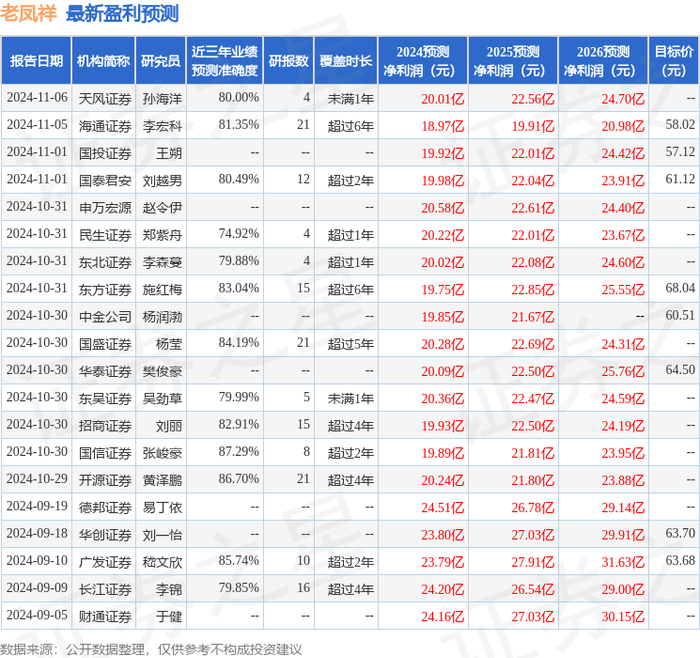Click the date 2024-09-05
This screenshot has height=658, width=700.
(x=37, y=615)
